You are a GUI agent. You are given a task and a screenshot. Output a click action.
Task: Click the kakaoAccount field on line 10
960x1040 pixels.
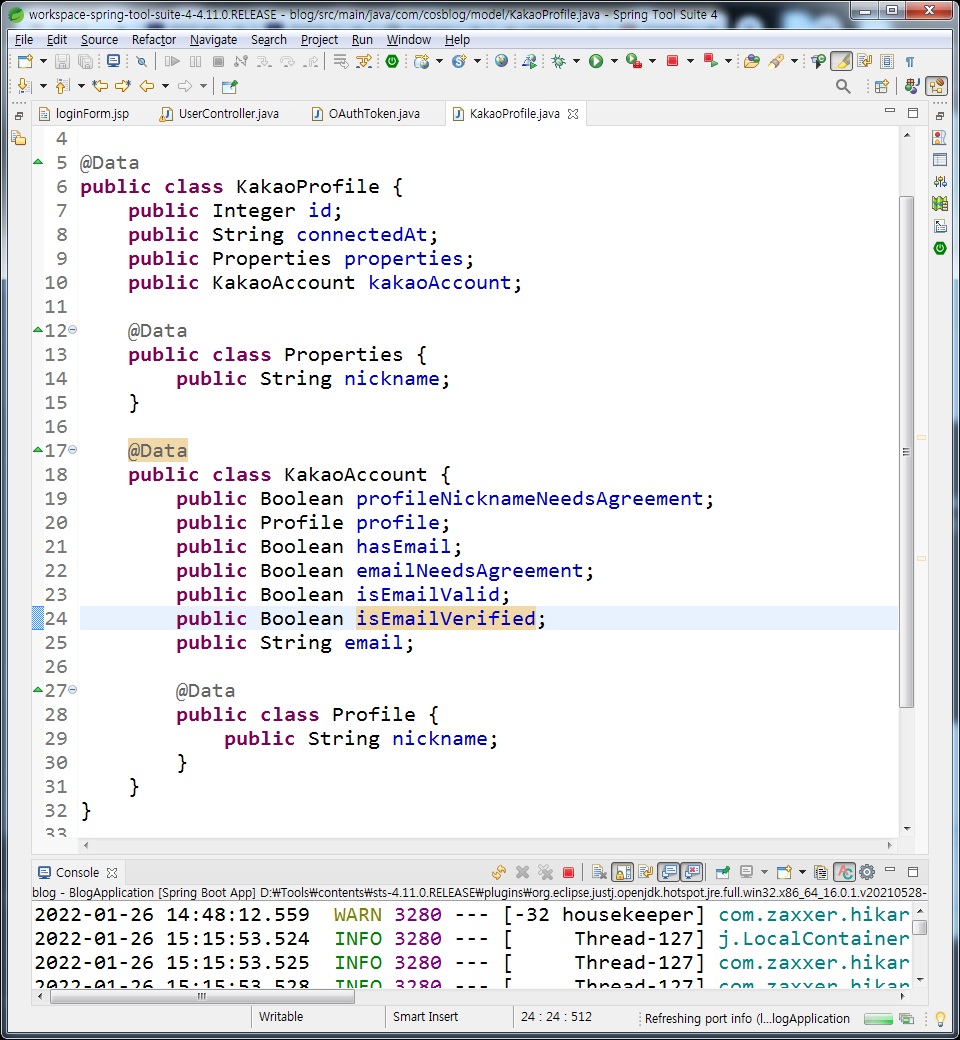coord(440,283)
